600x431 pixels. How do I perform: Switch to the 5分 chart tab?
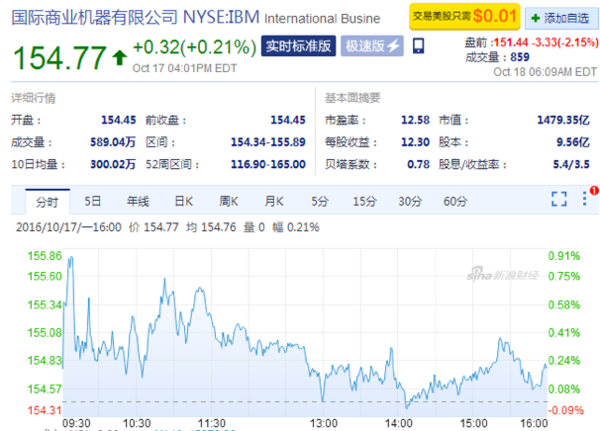click(x=320, y=201)
